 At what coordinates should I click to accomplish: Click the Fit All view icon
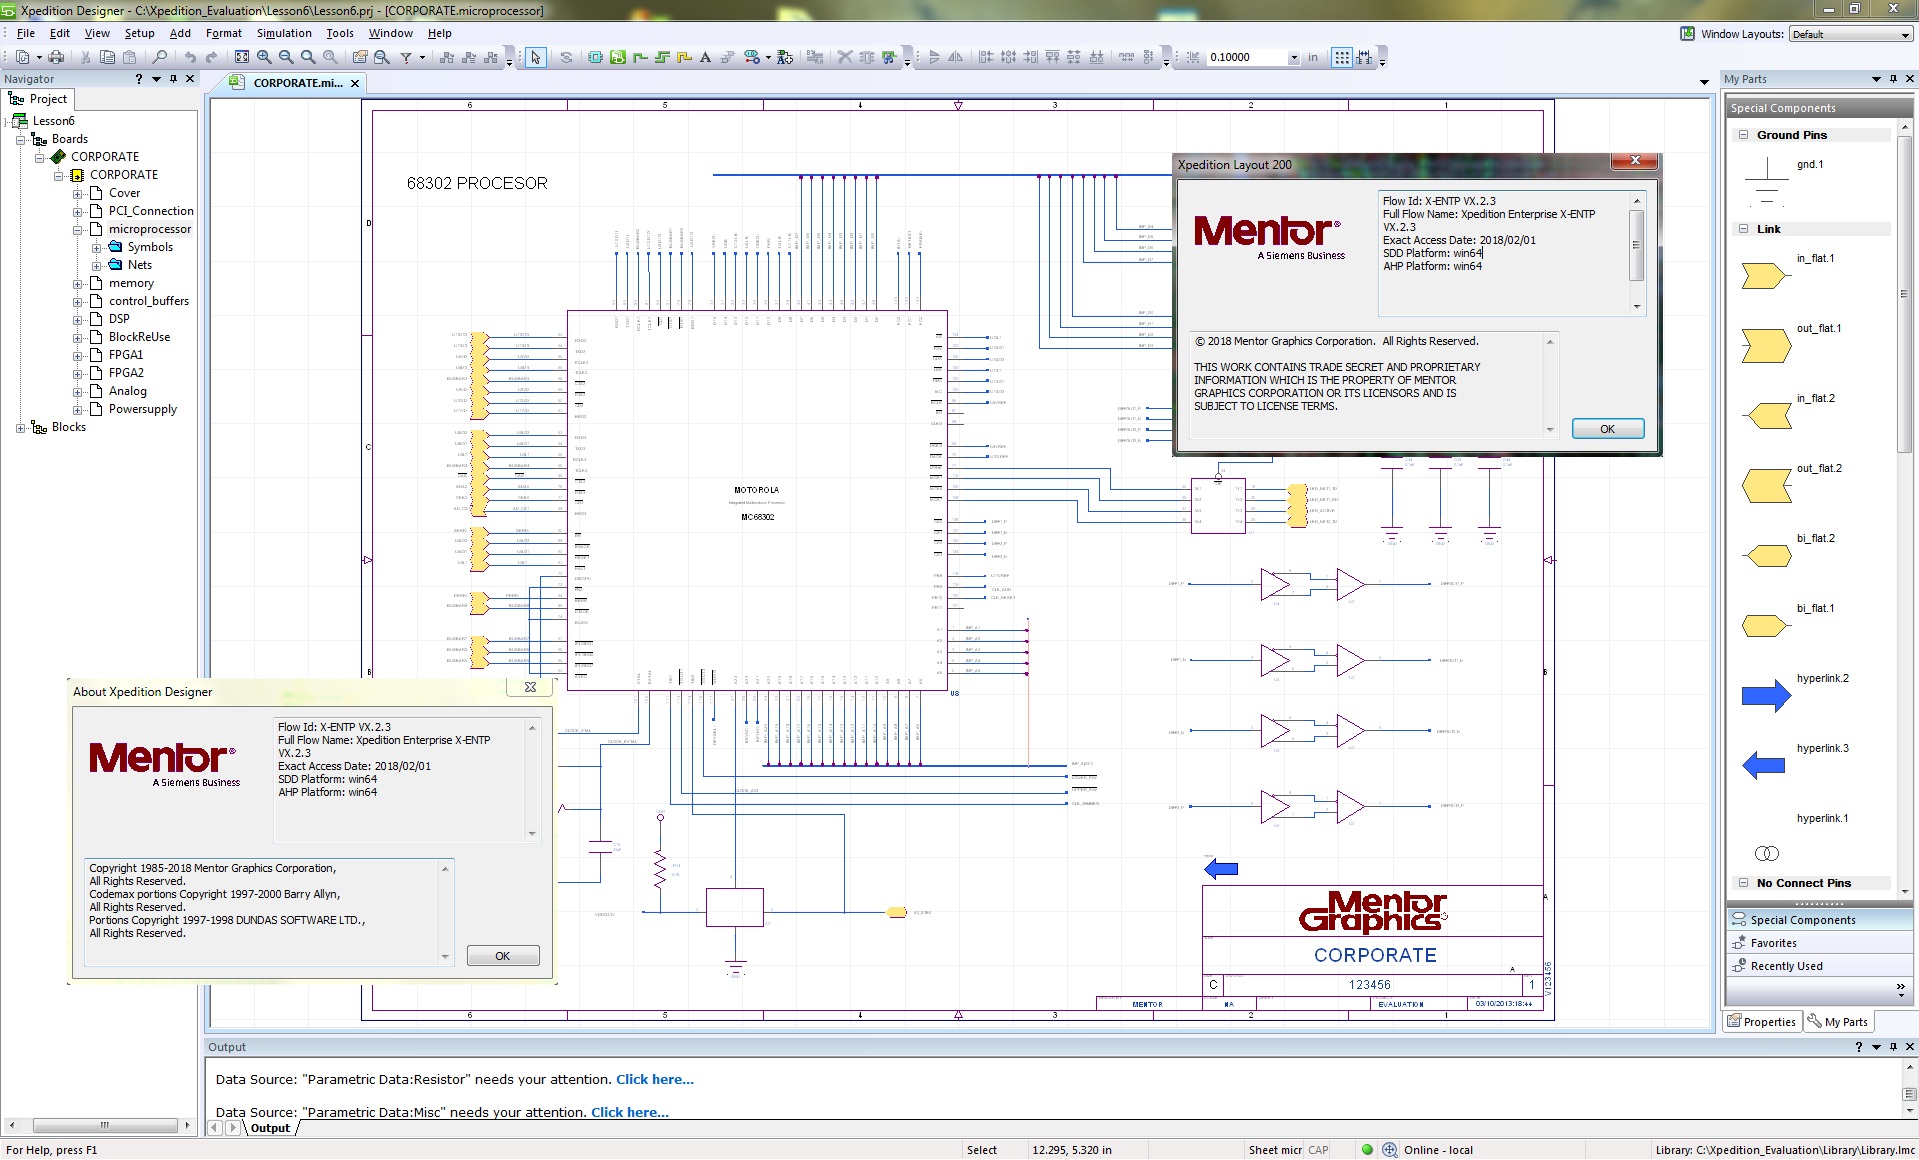pyautogui.click(x=242, y=57)
